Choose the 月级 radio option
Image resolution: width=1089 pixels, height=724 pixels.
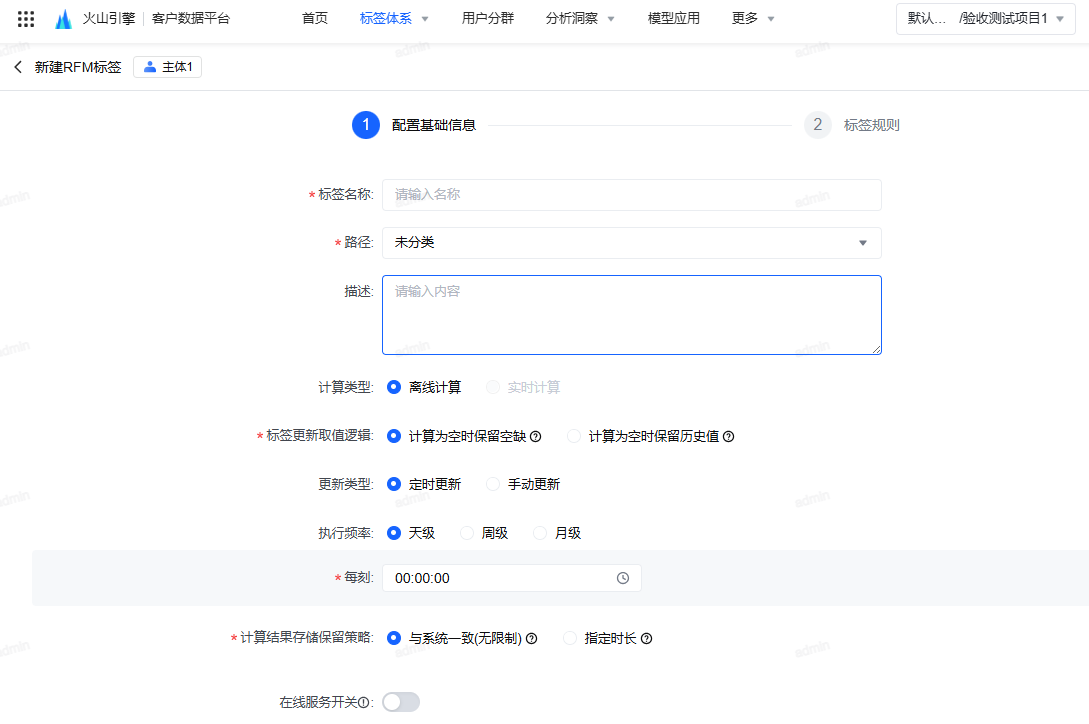pos(540,533)
